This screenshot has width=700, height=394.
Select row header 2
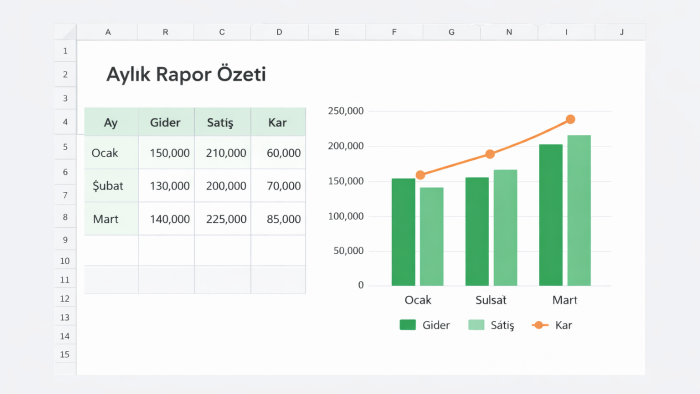point(65,74)
